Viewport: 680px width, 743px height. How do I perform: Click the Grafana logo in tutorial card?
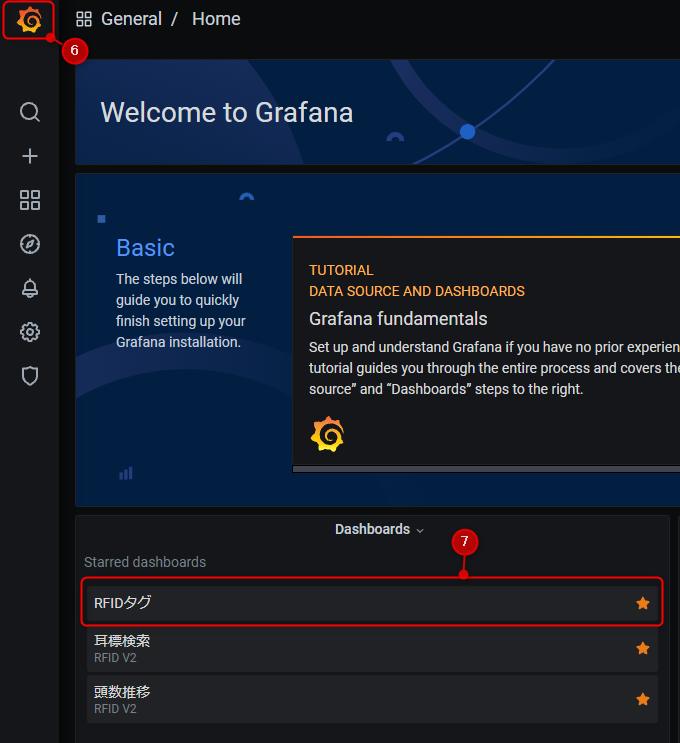[x=327, y=434]
